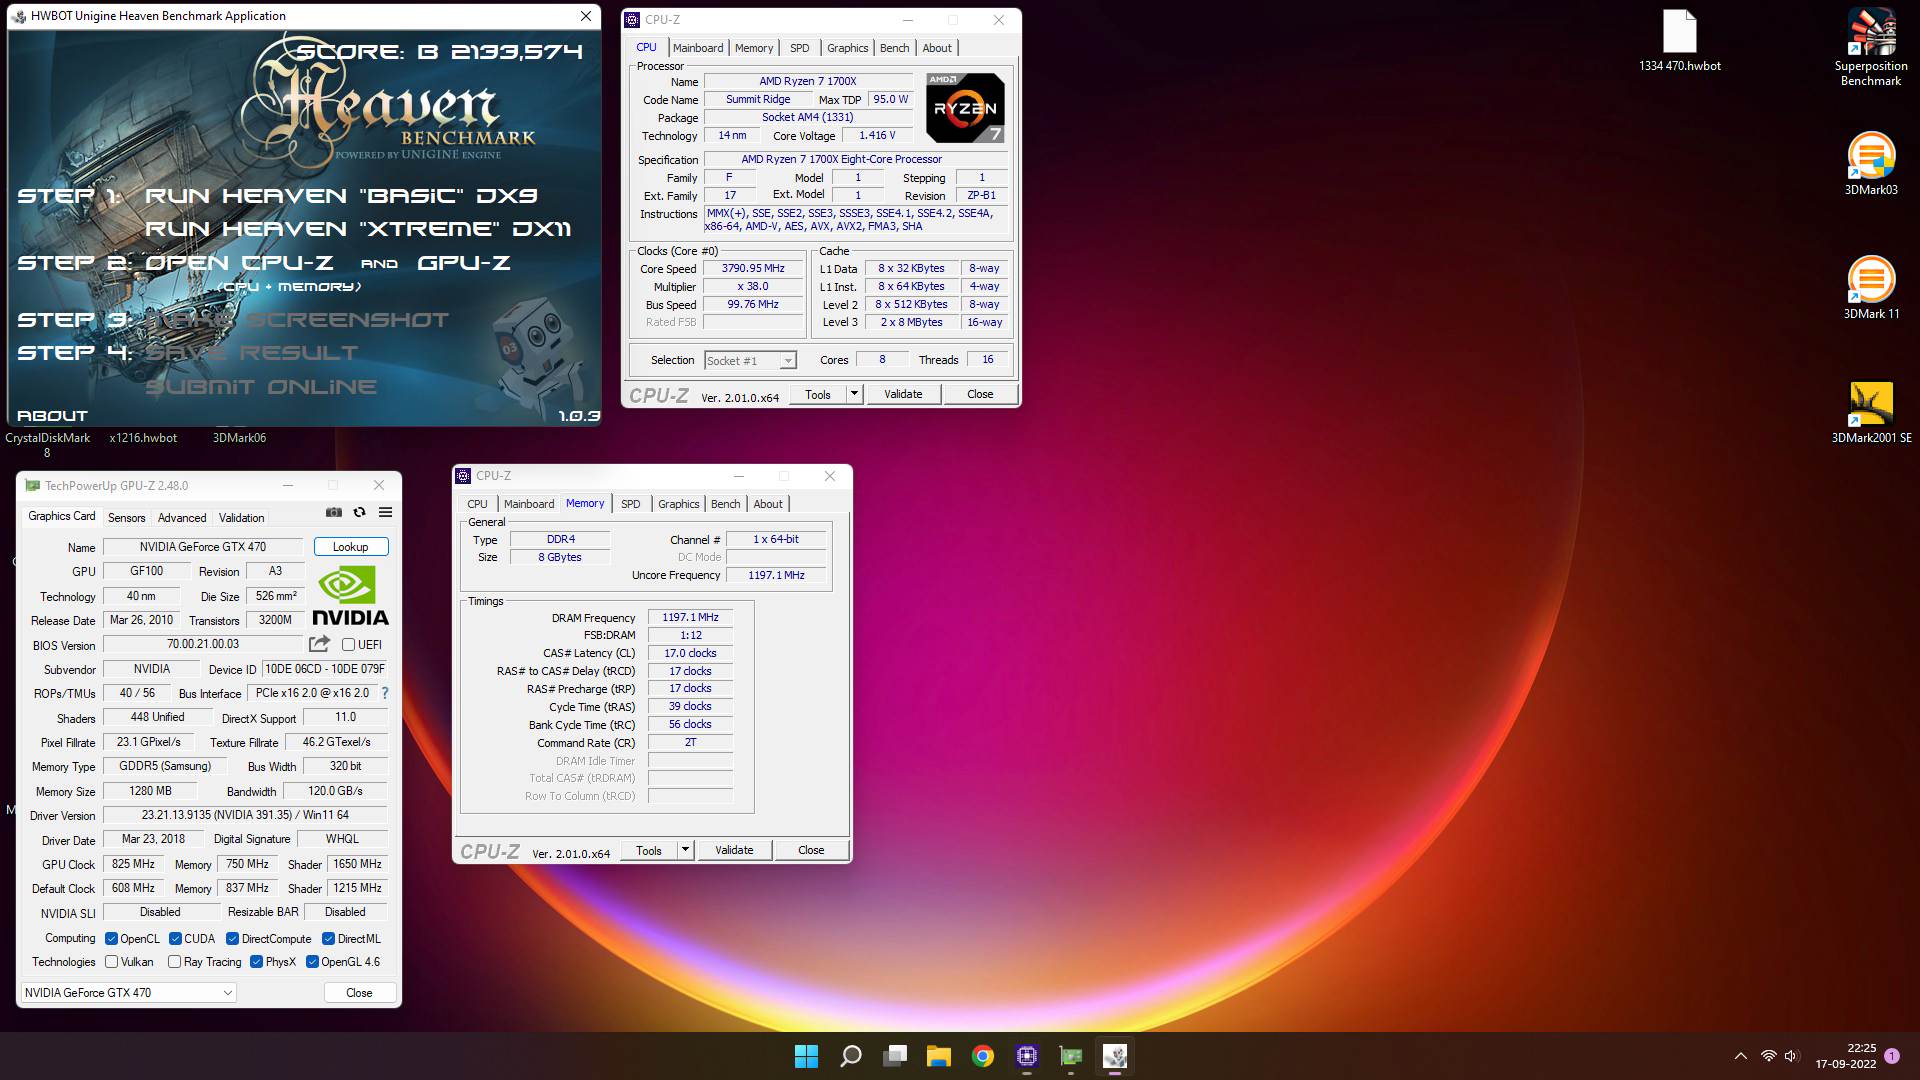Click the Bus Interface question mark icon
Image resolution: width=1920 pixels, height=1080 pixels.
pos(385,693)
